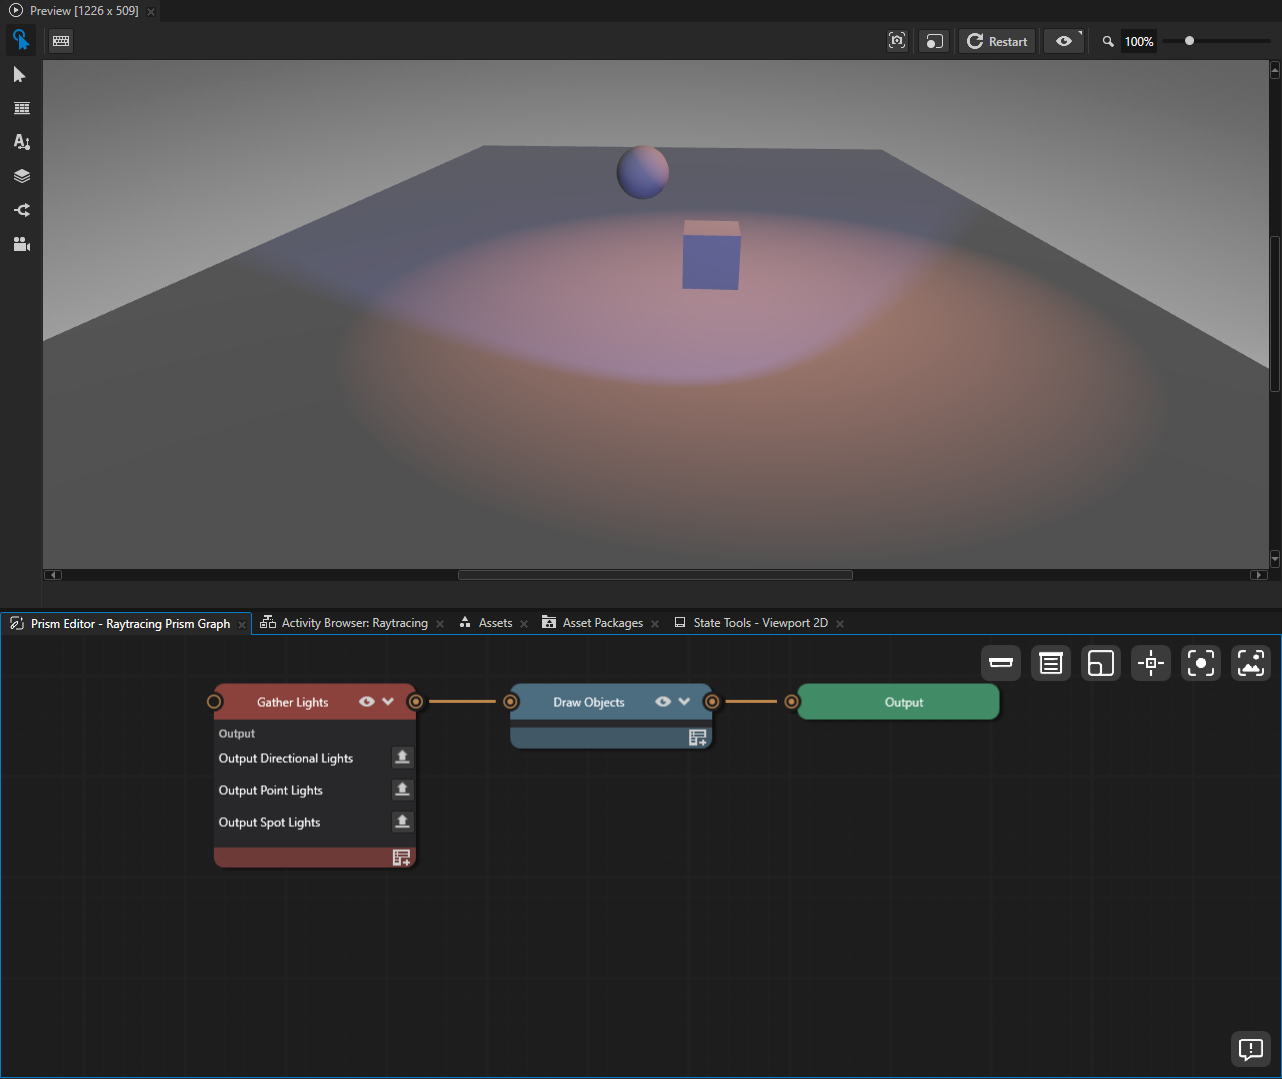Adjust the preview zoom slider handle
1282x1079 pixels.
1189,41
